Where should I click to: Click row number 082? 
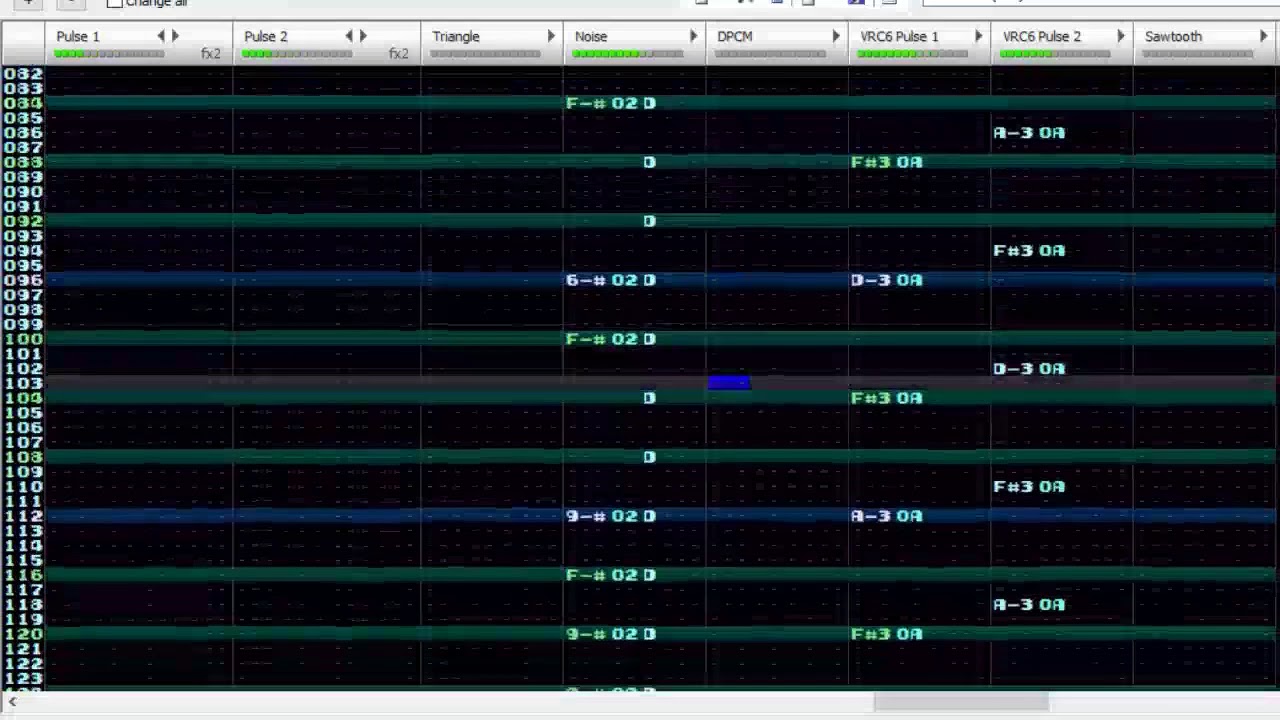23,74
